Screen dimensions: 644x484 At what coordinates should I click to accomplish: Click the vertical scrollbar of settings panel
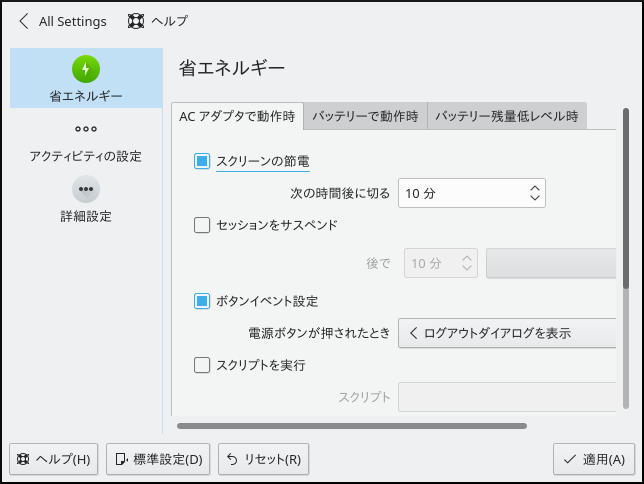[x=626, y=259]
